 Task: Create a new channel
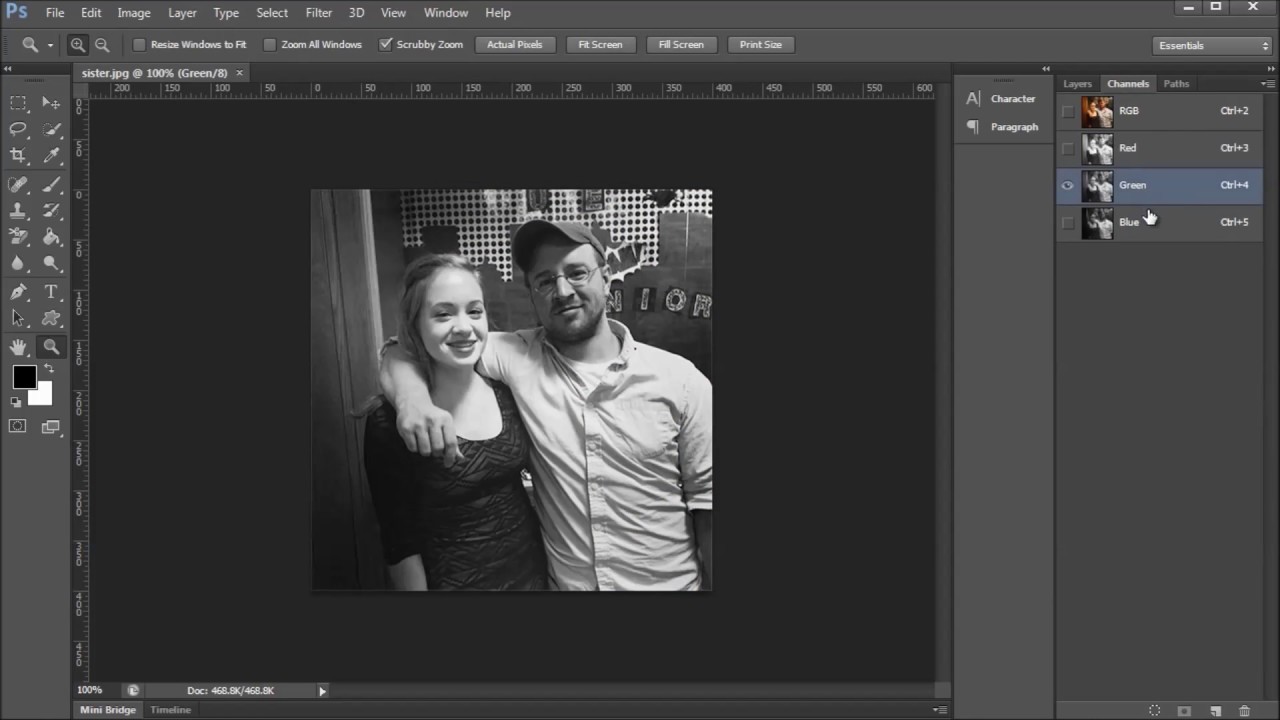1215,711
